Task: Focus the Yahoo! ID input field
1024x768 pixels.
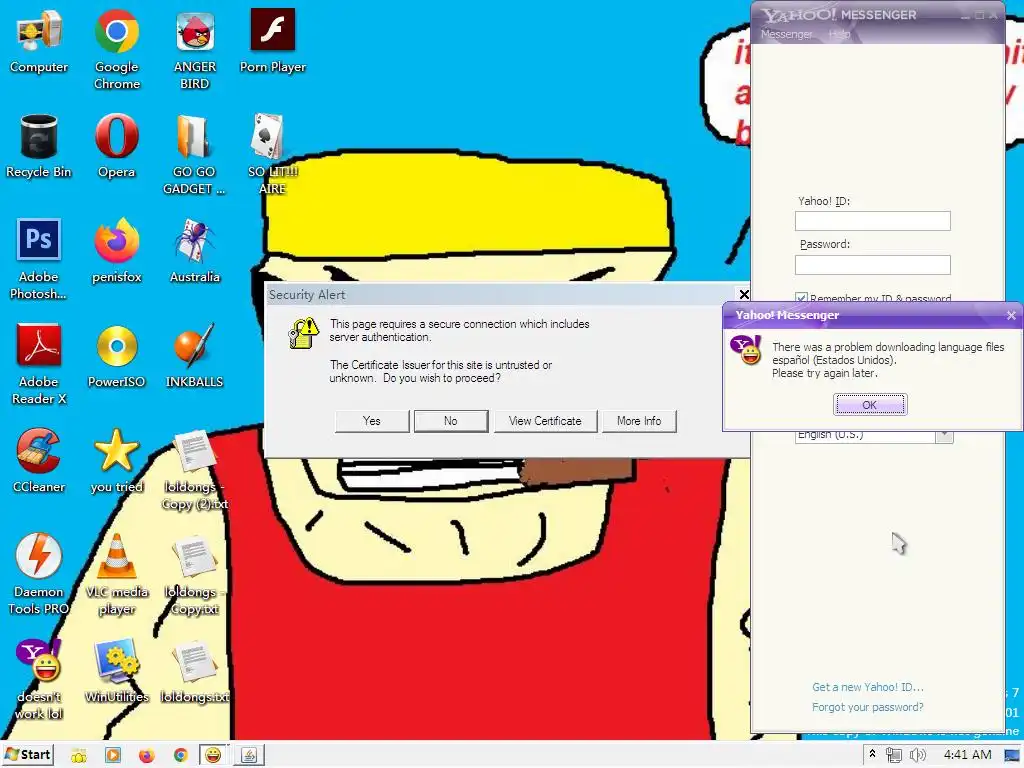Action: point(872,221)
